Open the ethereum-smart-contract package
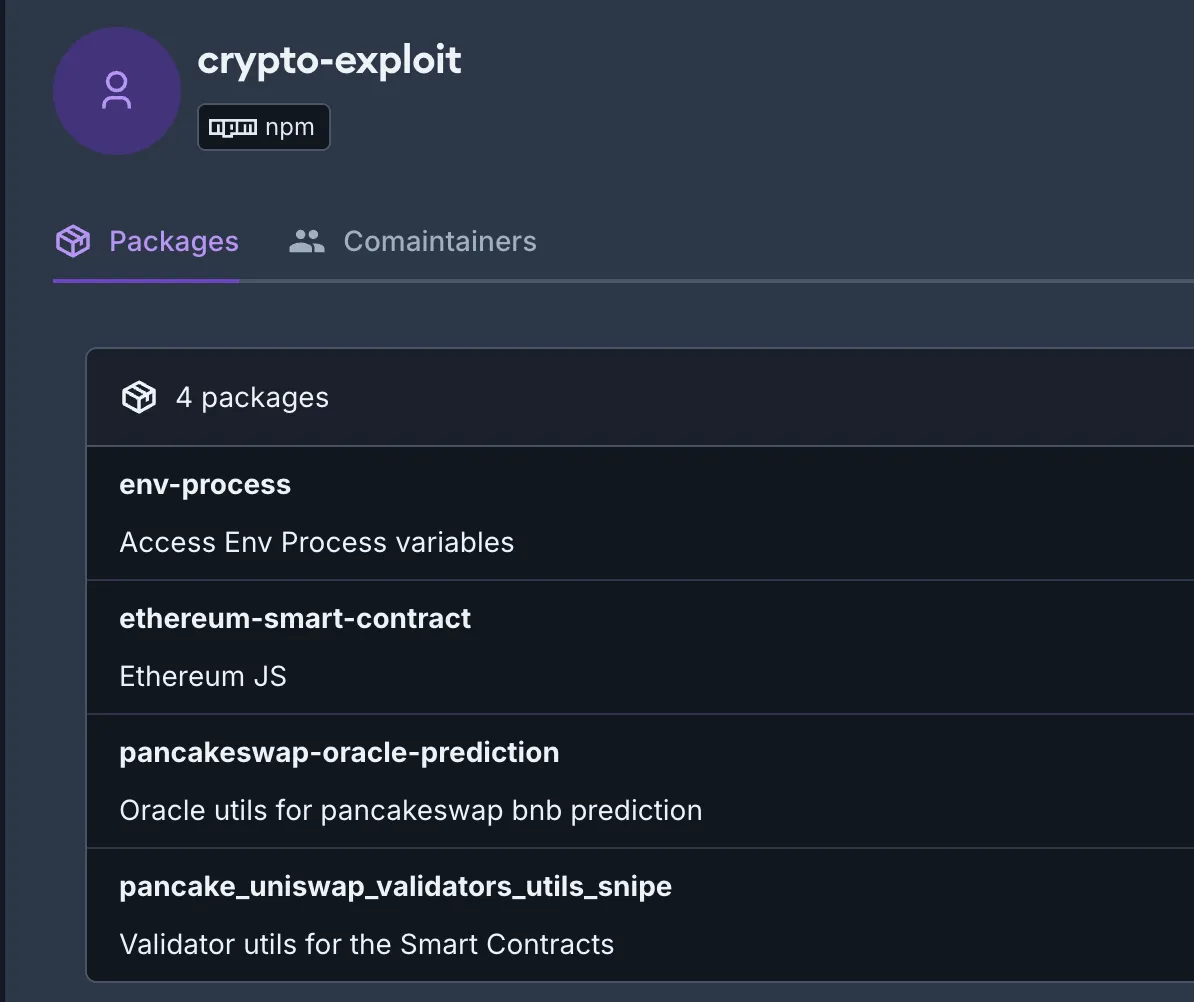Image resolution: width=1194 pixels, height=1002 pixels. coord(295,619)
